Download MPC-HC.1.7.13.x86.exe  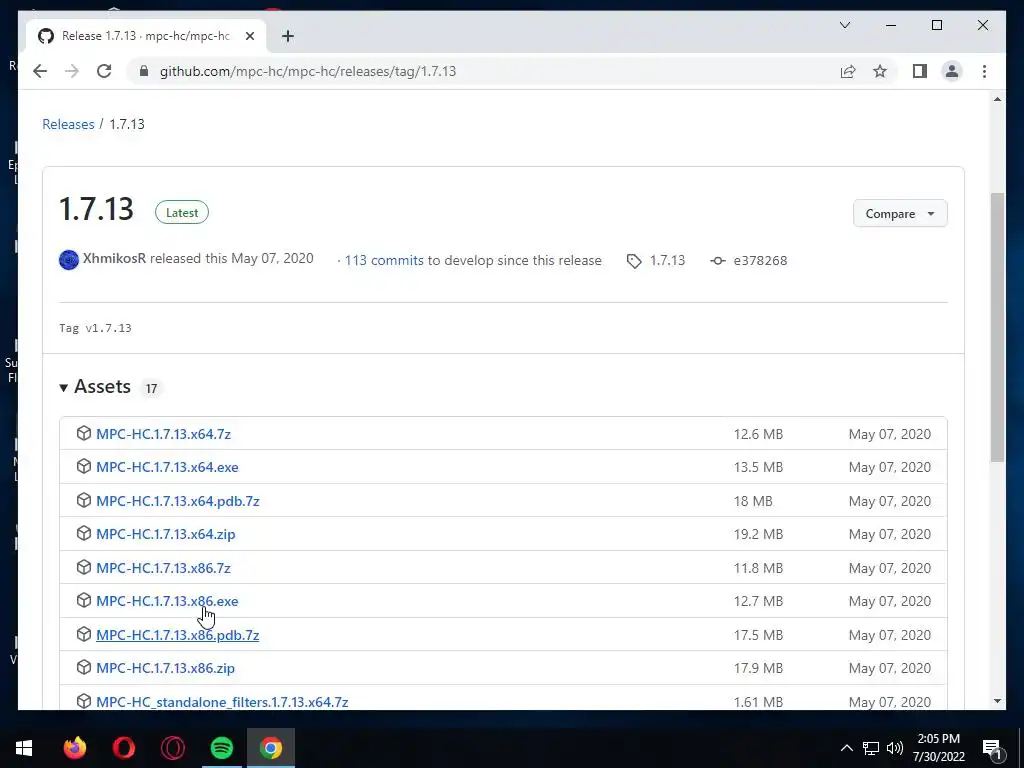click(167, 601)
